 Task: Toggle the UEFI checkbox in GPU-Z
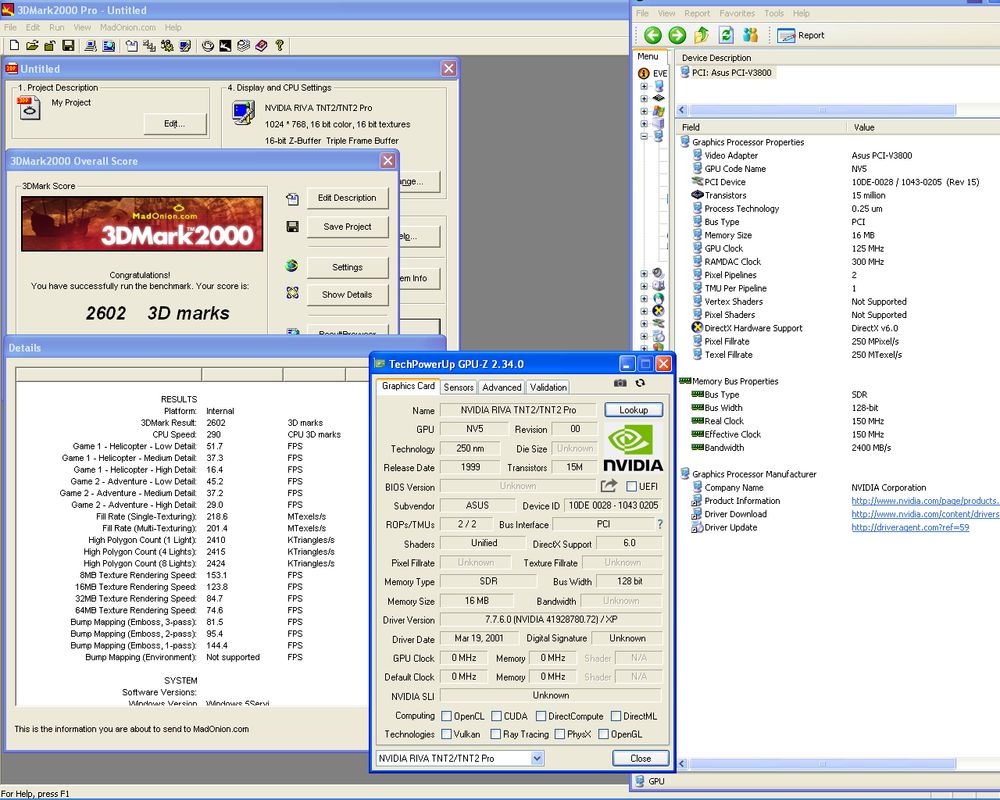coord(631,487)
